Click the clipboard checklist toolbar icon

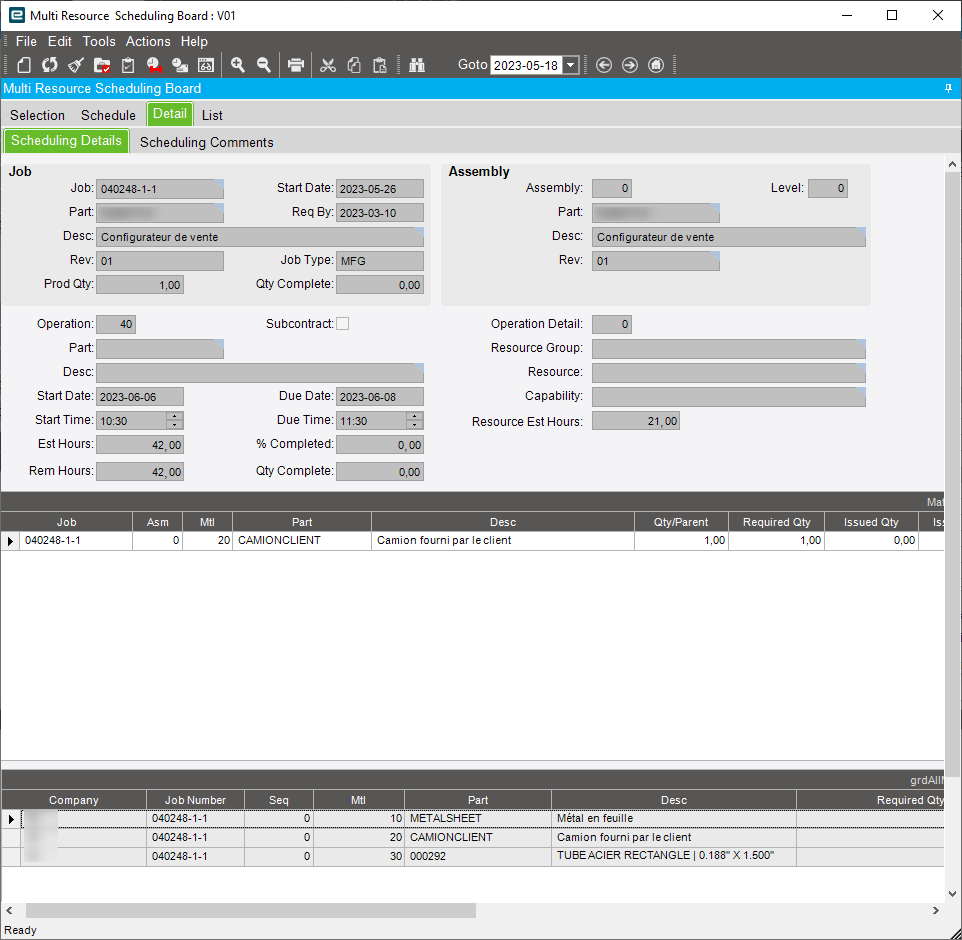[128, 65]
